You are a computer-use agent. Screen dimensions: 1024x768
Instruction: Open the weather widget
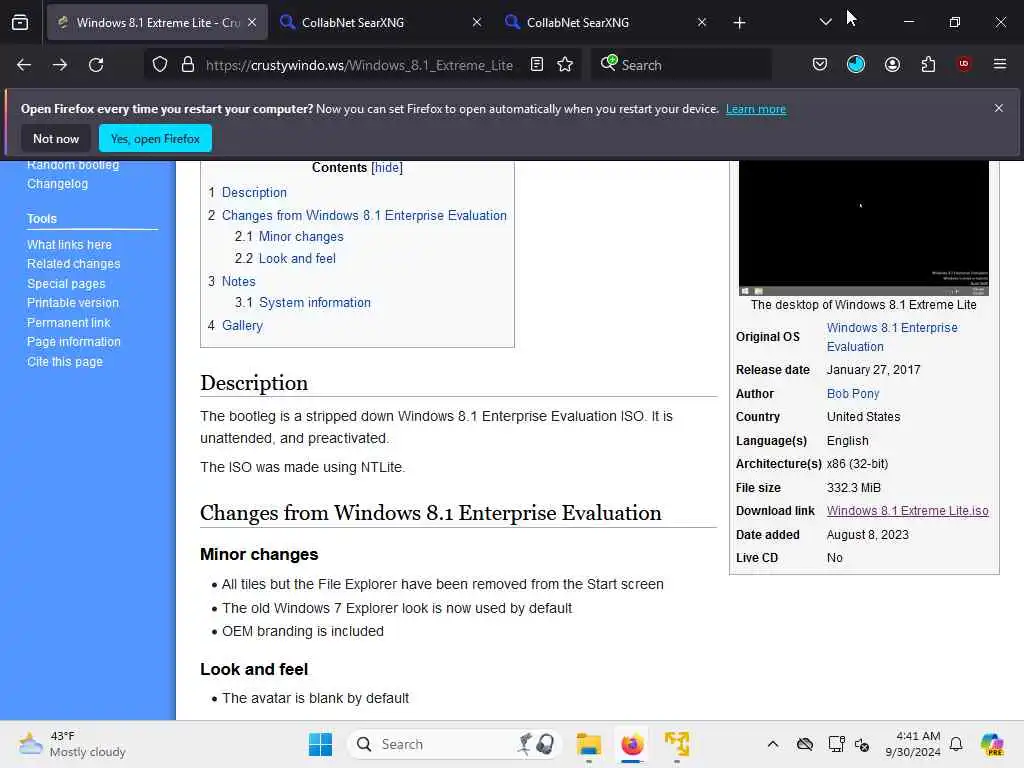72,744
